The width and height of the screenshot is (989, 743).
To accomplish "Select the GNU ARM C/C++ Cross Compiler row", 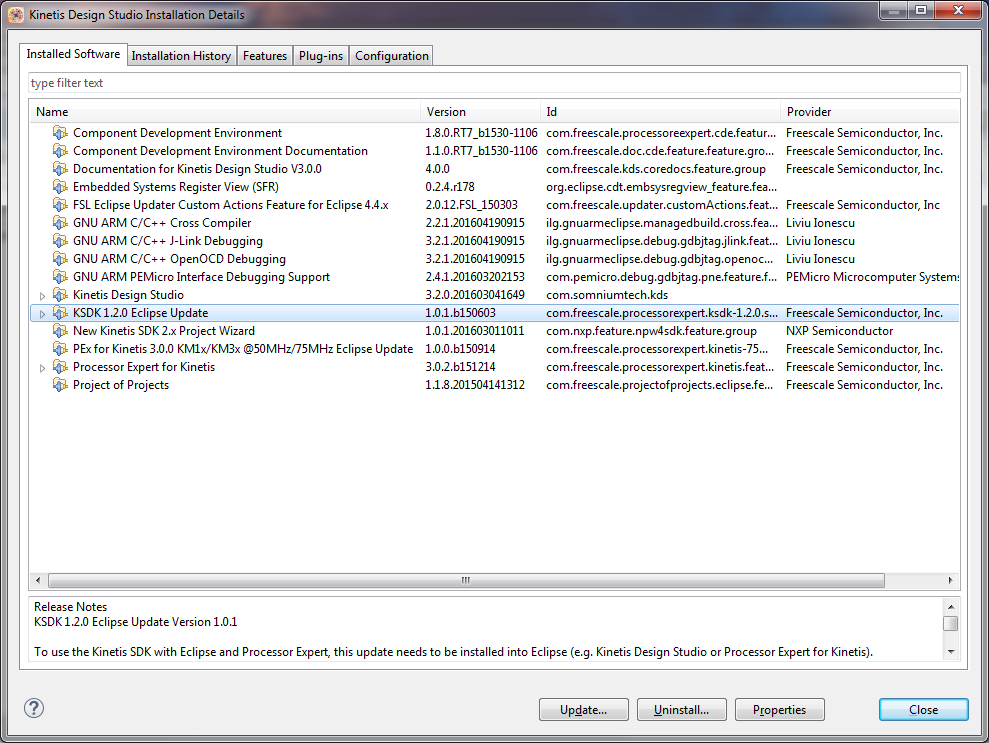I will pyautogui.click(x=494, y=223).
